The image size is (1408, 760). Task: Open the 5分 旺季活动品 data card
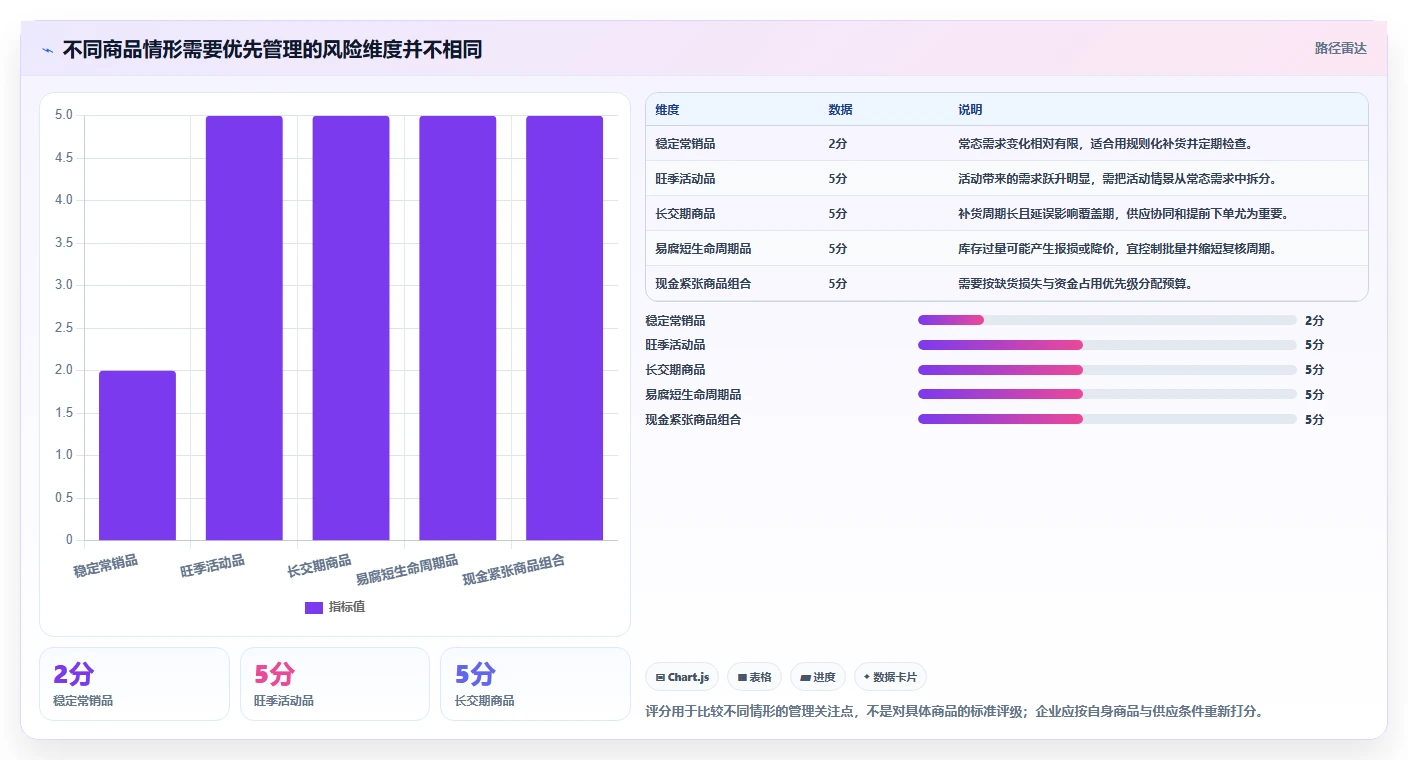pos(335,684)
